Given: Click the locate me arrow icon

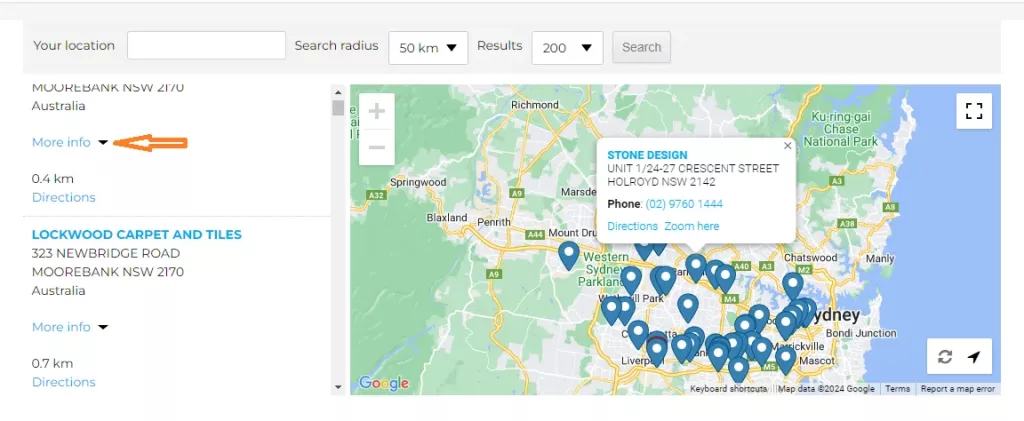Looking at the screenshot, I should tap(974, 357).
